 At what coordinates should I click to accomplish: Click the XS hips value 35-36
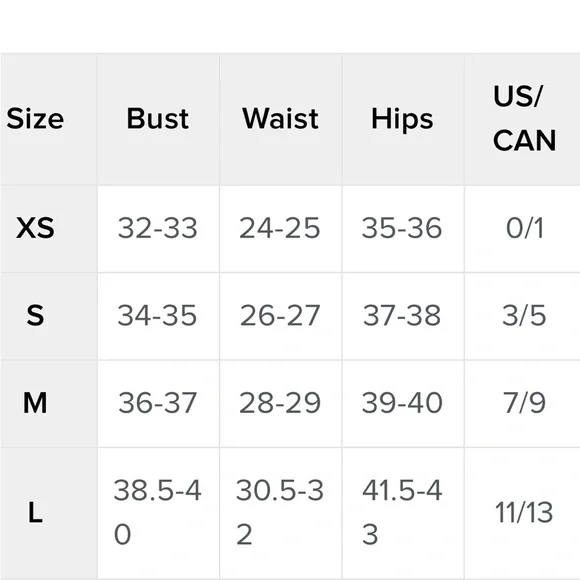[x=402, y=228]
